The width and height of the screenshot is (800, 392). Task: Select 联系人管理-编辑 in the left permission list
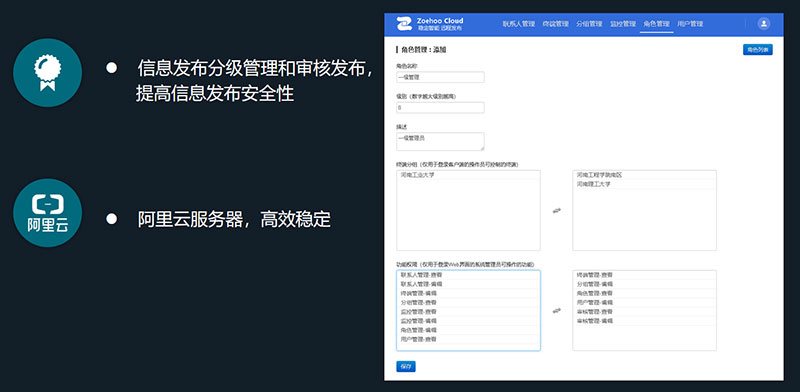468,284
